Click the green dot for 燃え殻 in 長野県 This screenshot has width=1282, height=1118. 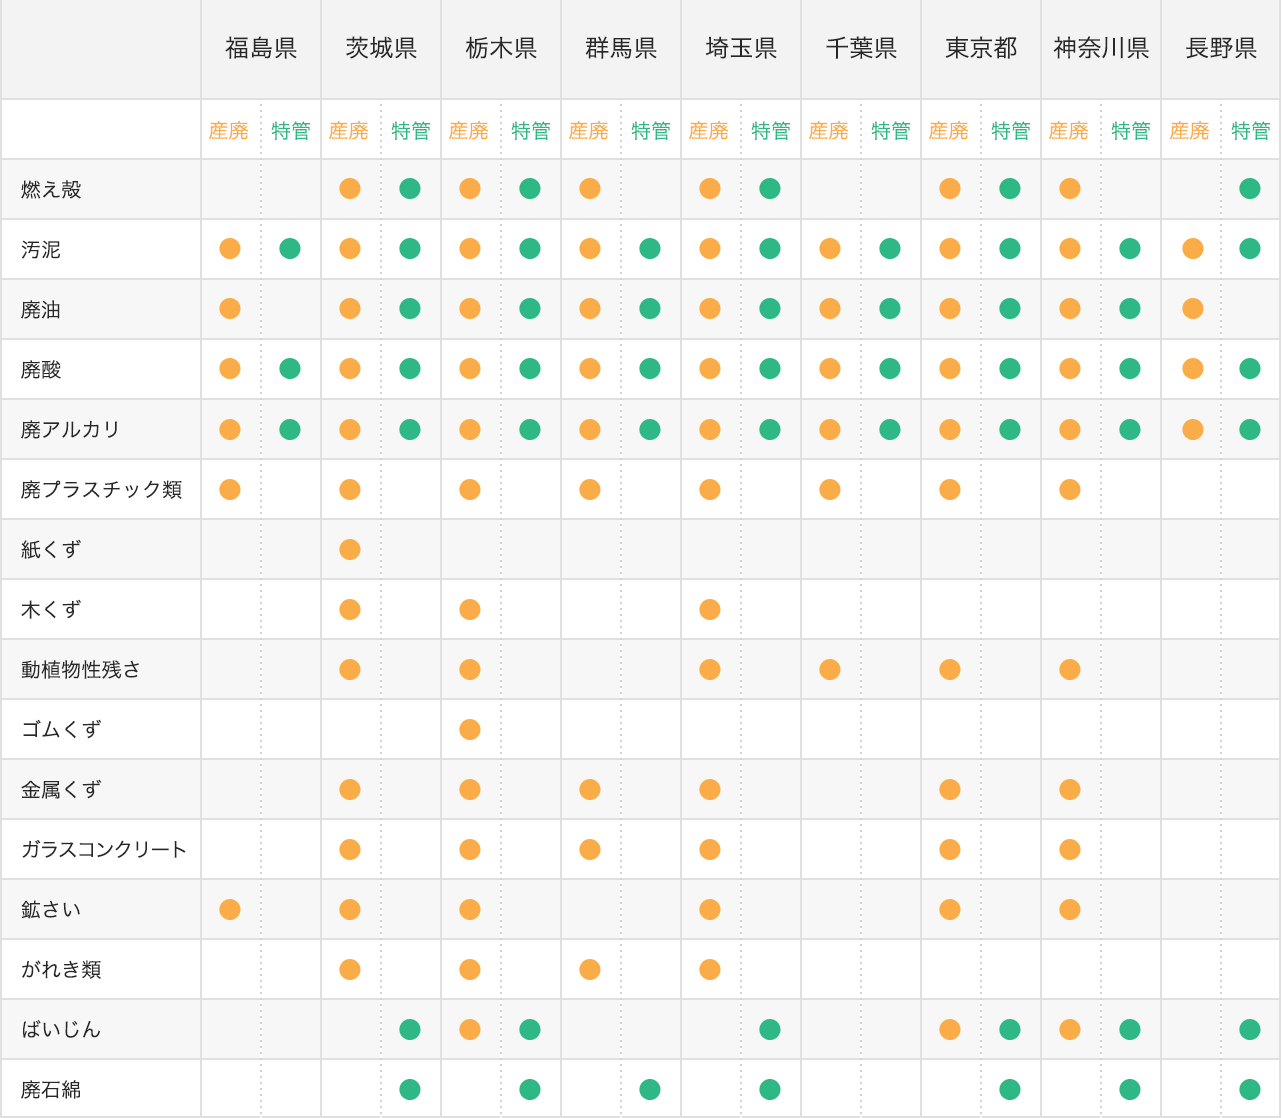click(x=1250, y=188)
